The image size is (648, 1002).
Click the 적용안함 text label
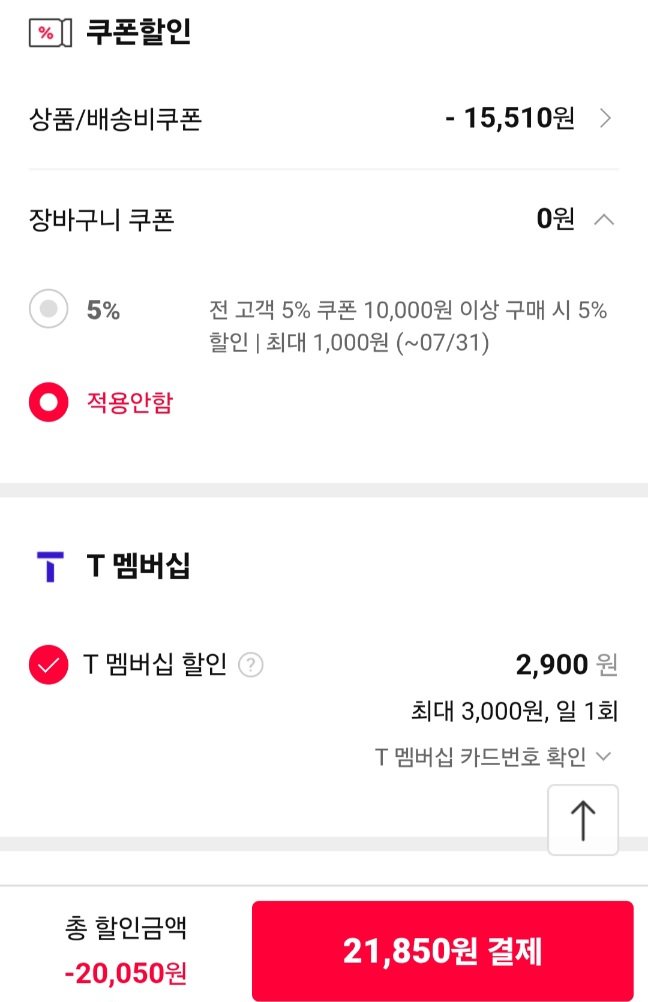coord(130,402)
